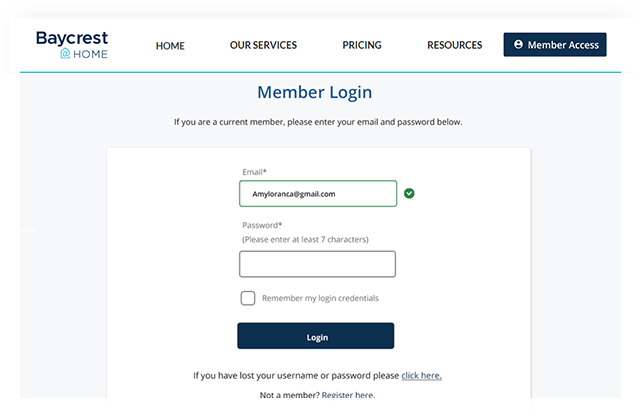
Task: Click the Password field label
Action: click(262, 225)
